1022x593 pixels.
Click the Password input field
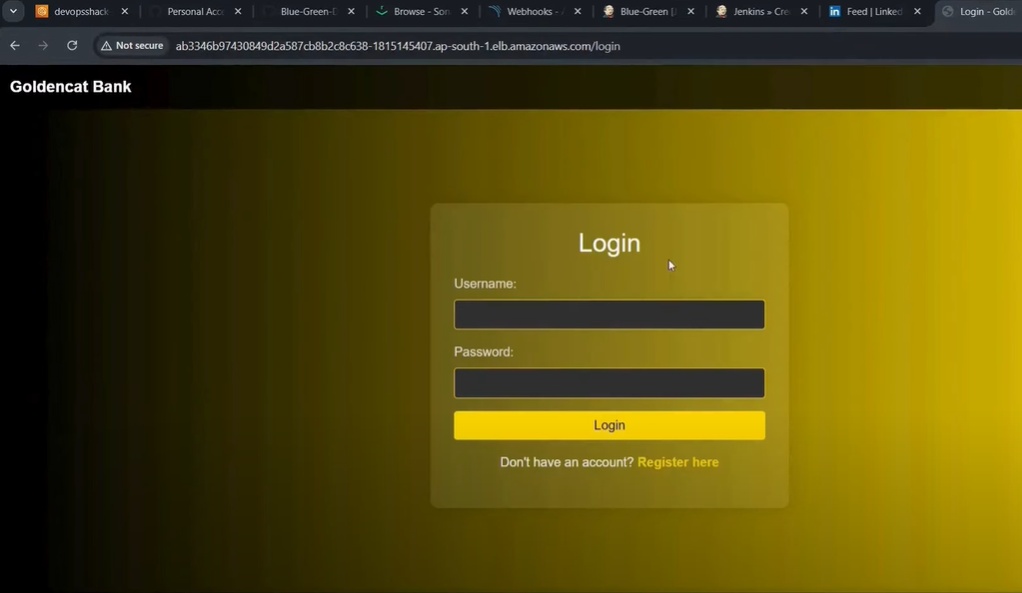click(x=609, y=383)
